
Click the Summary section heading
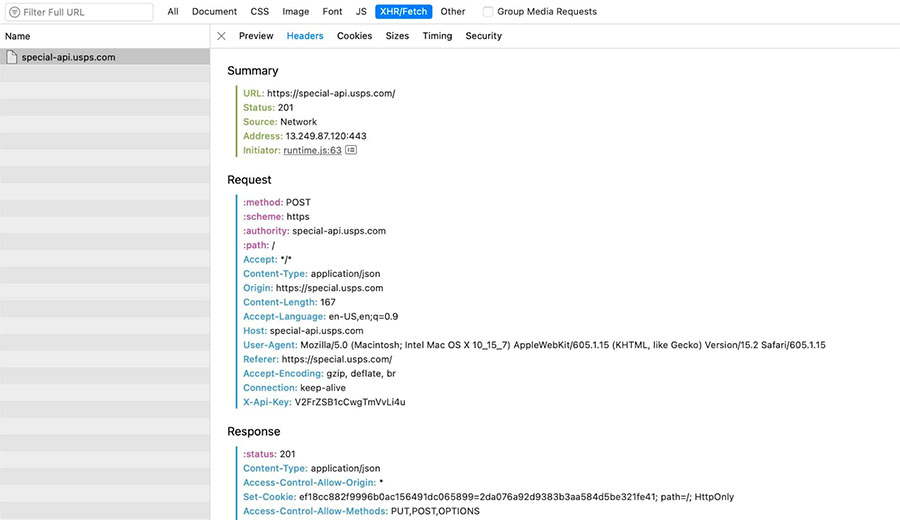tap(253, 71)
